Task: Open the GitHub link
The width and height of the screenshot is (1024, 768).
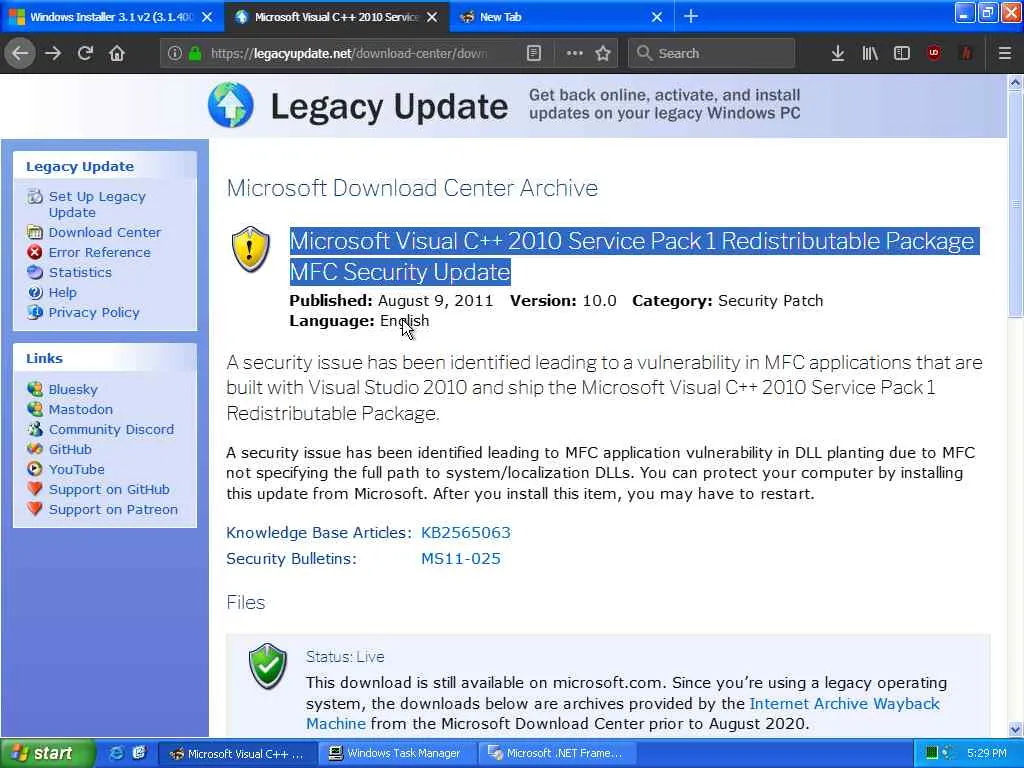Action: click(x=70, y=449)
